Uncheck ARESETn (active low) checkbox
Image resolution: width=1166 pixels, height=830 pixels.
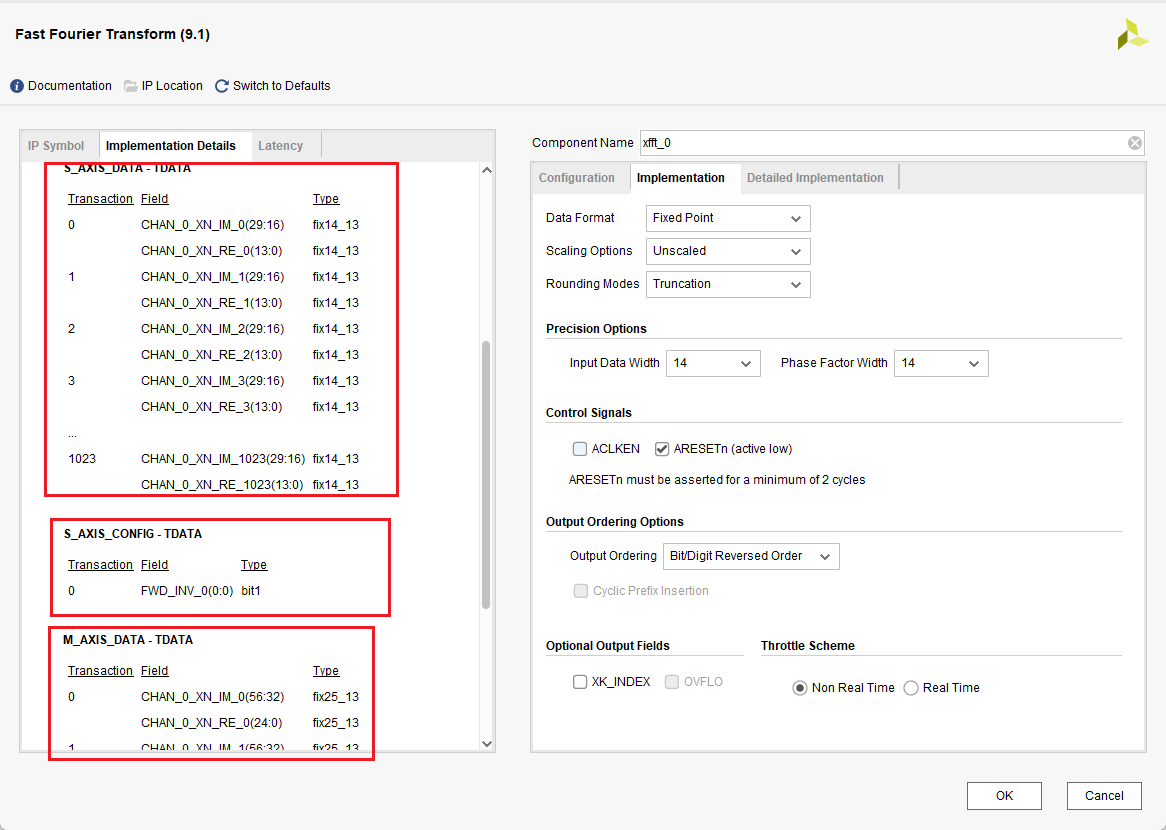tap(662, 449)
